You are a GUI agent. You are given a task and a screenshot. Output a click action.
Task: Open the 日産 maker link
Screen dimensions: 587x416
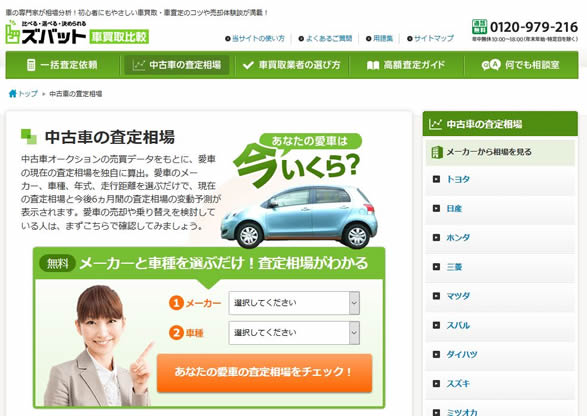pos(454,209)
